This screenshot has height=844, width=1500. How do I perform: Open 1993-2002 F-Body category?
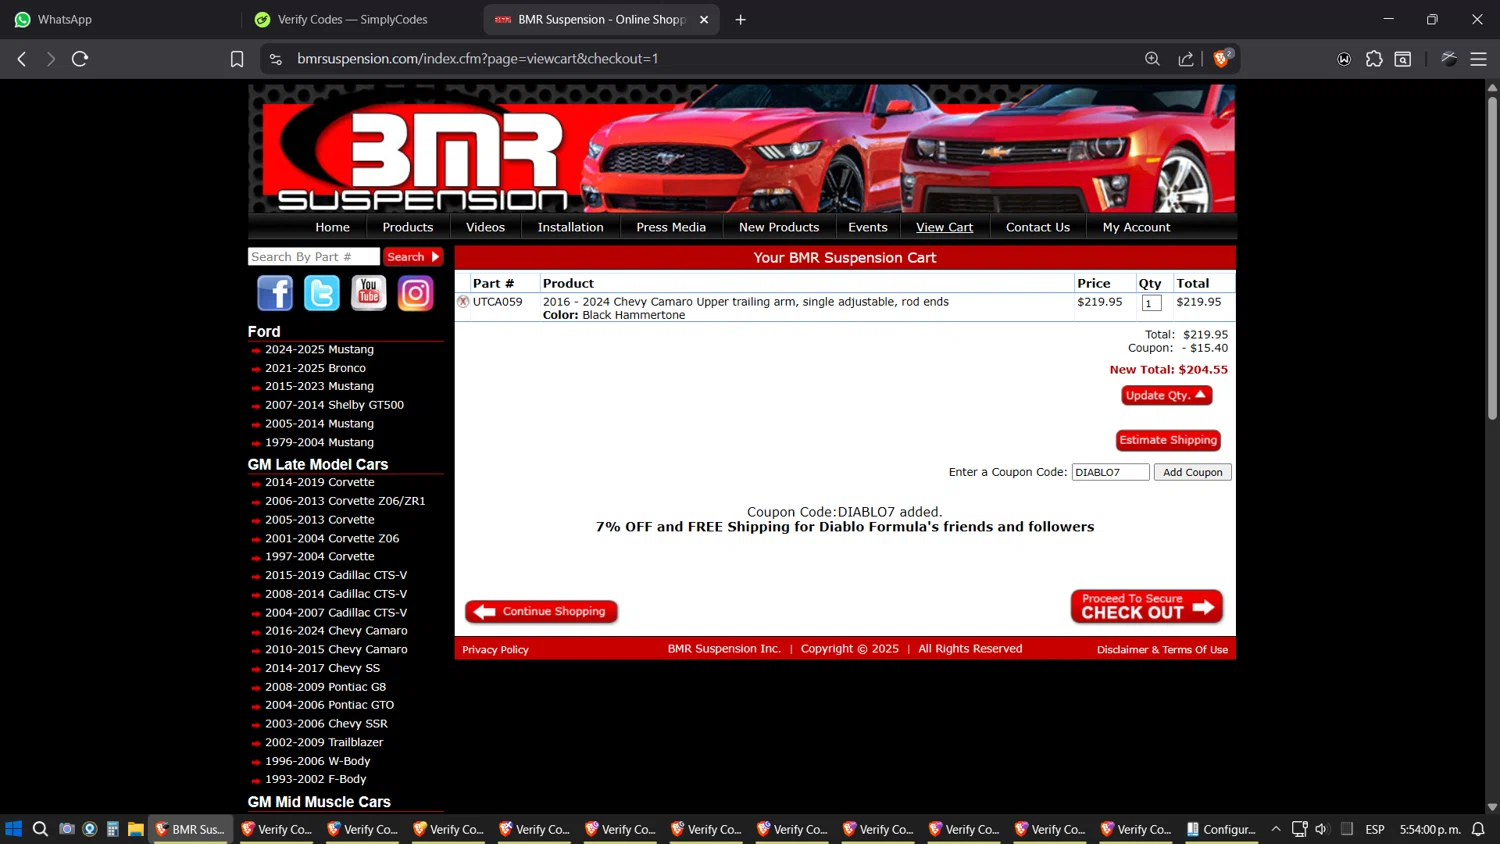[315, 779]
